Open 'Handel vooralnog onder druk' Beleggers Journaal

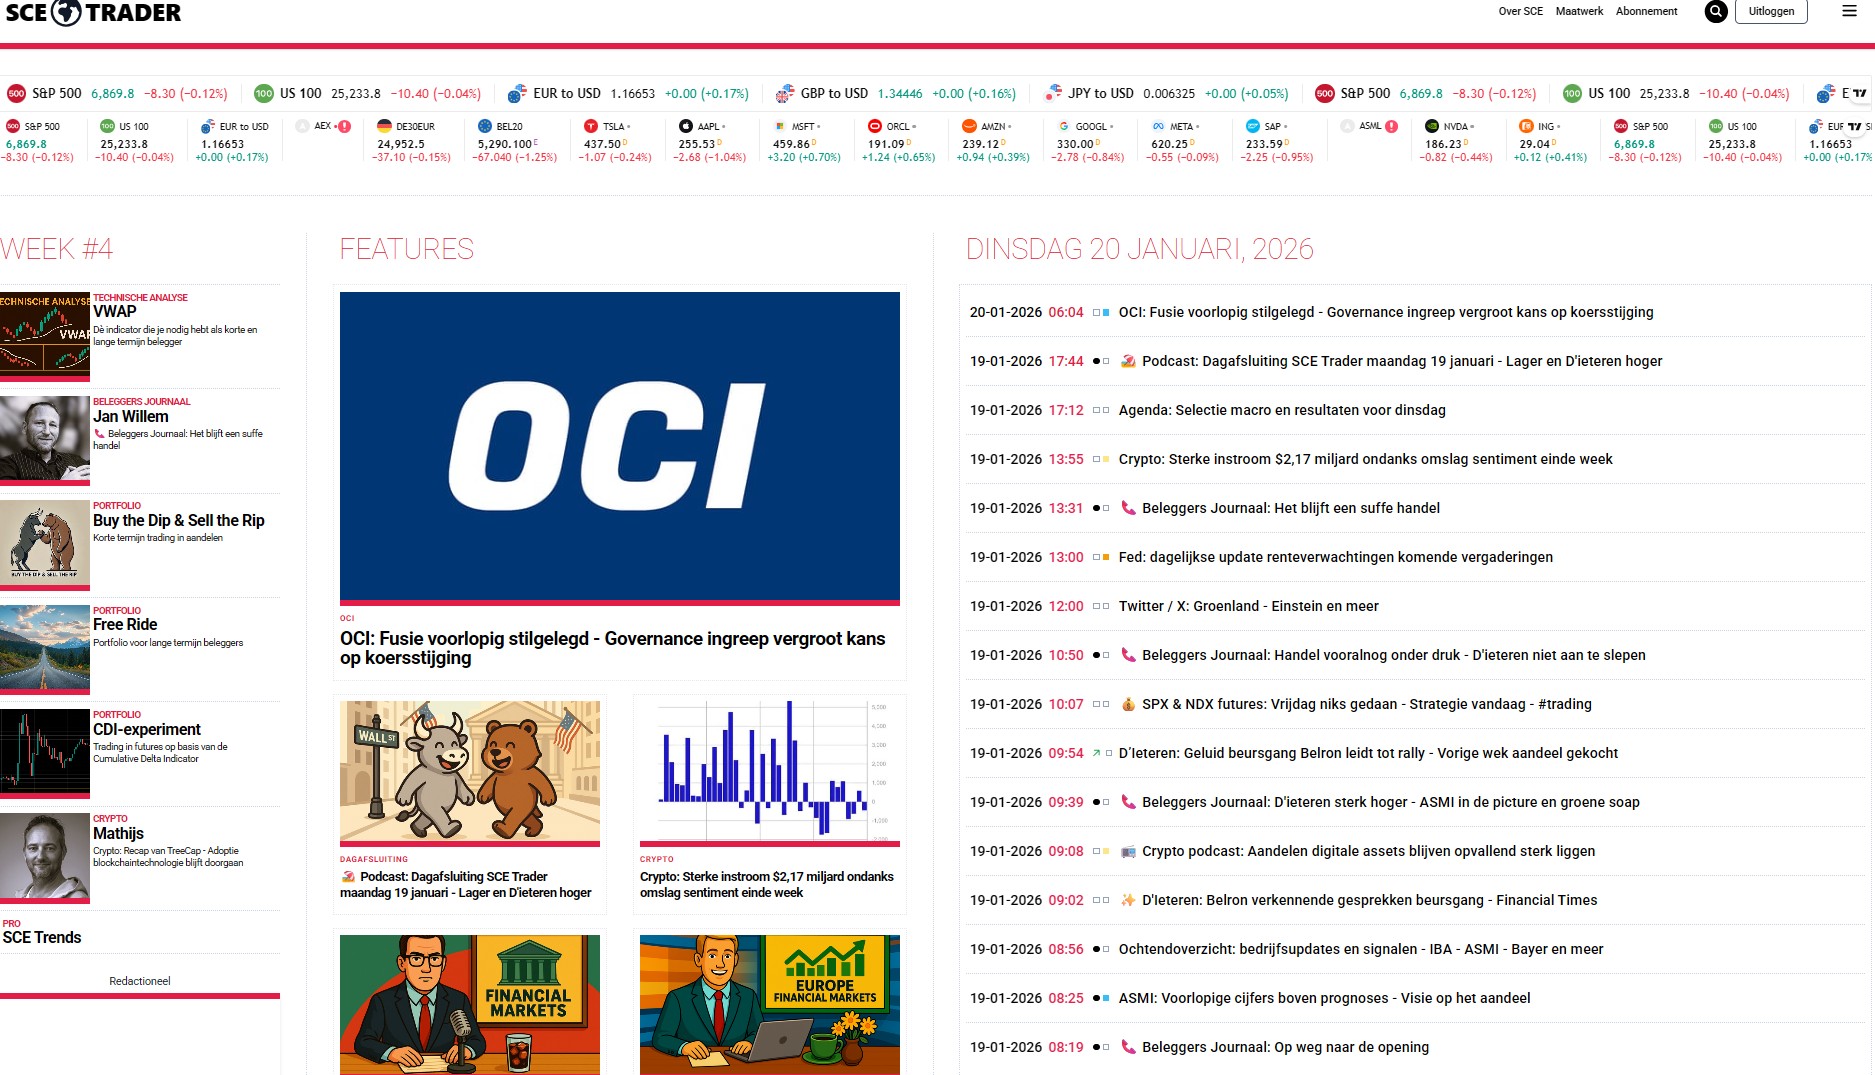click(1394, 655)
